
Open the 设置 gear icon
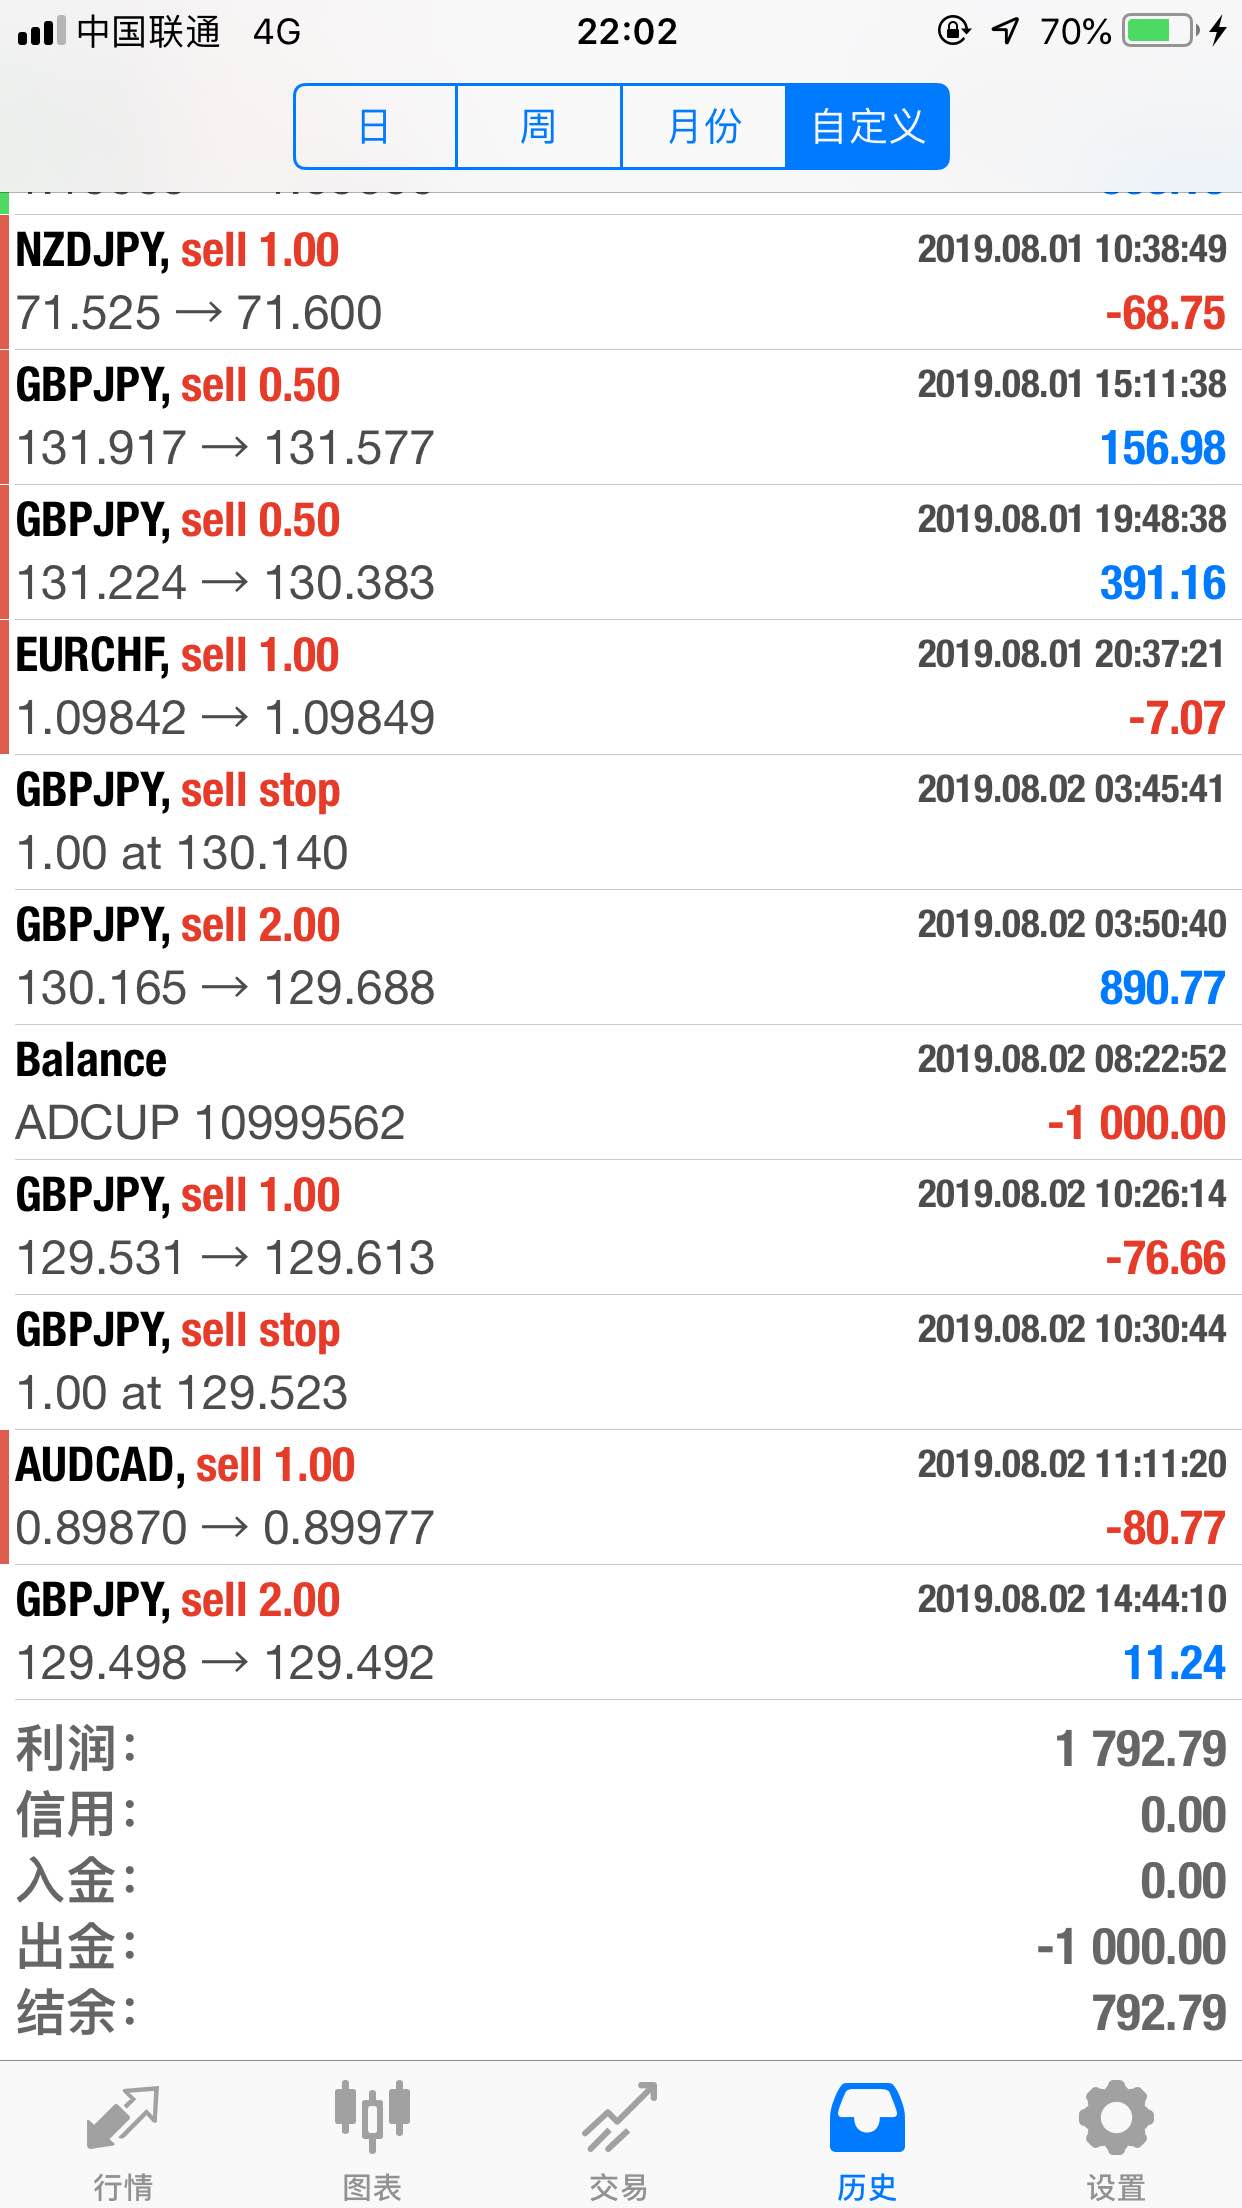tap(1116, 2117)
